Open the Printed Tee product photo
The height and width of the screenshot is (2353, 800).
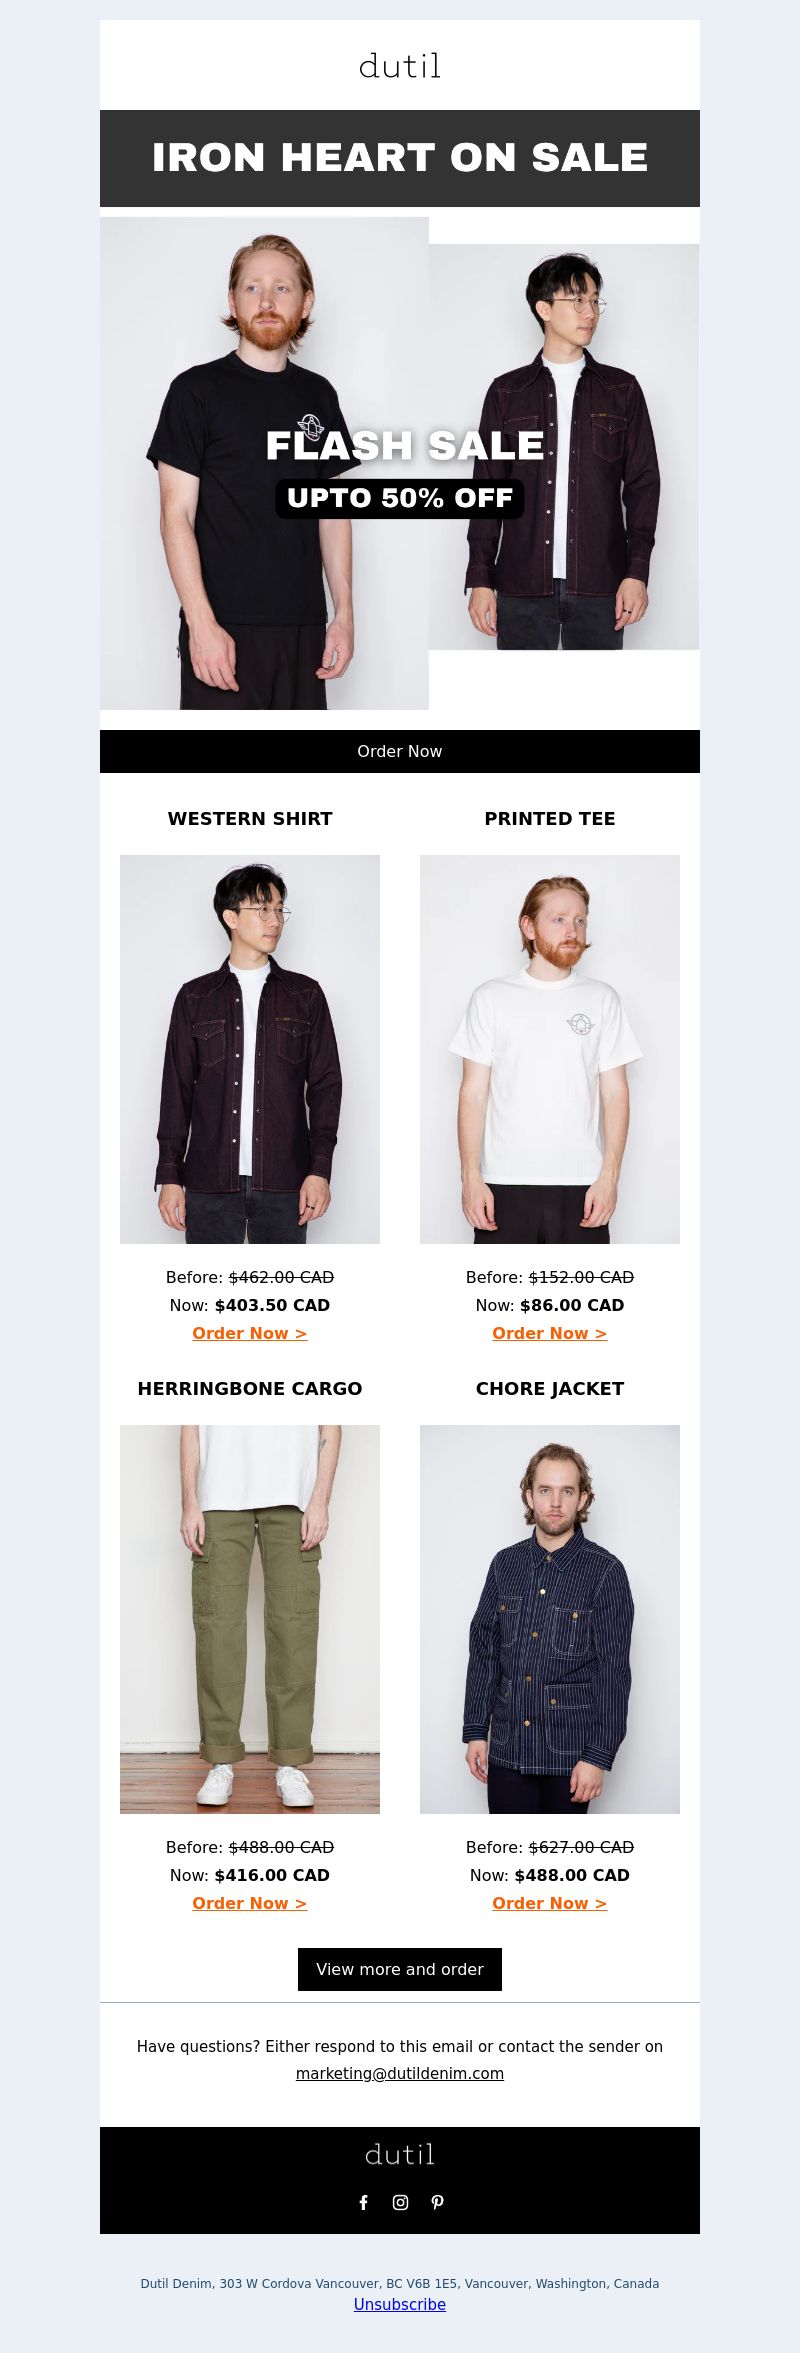click(x=550, y=1049)
